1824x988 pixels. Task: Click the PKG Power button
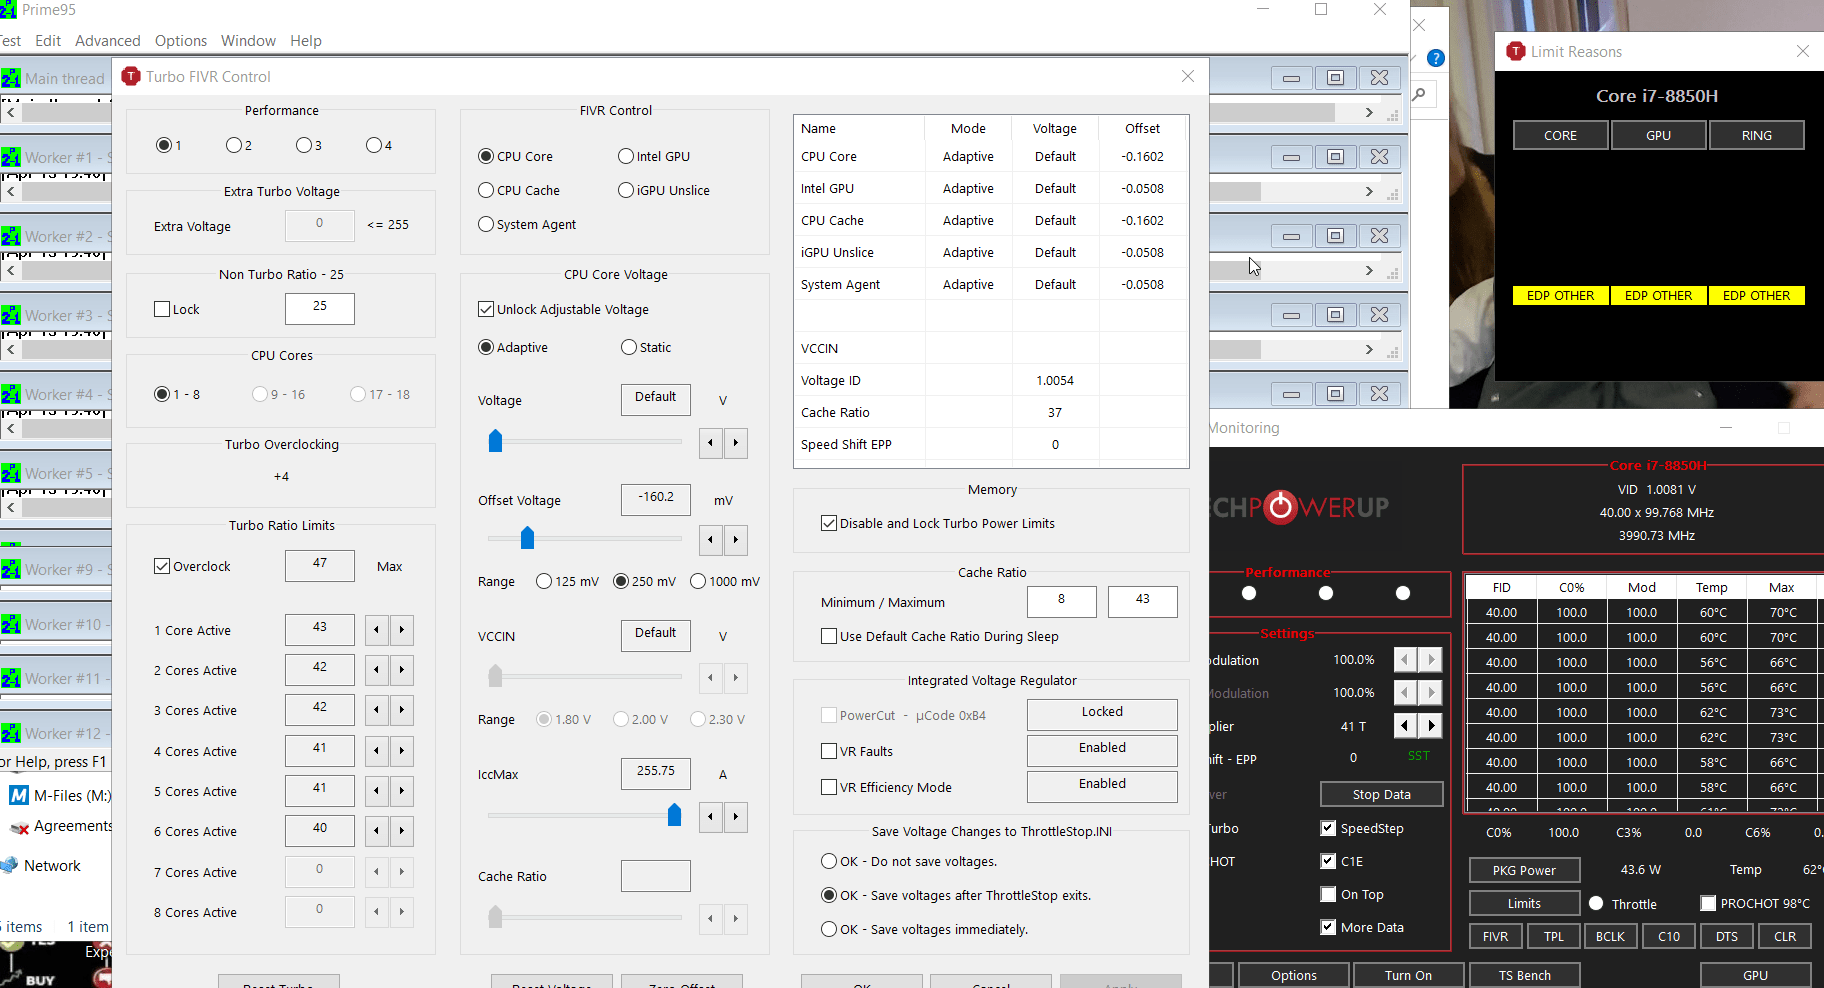point(1524,870)
